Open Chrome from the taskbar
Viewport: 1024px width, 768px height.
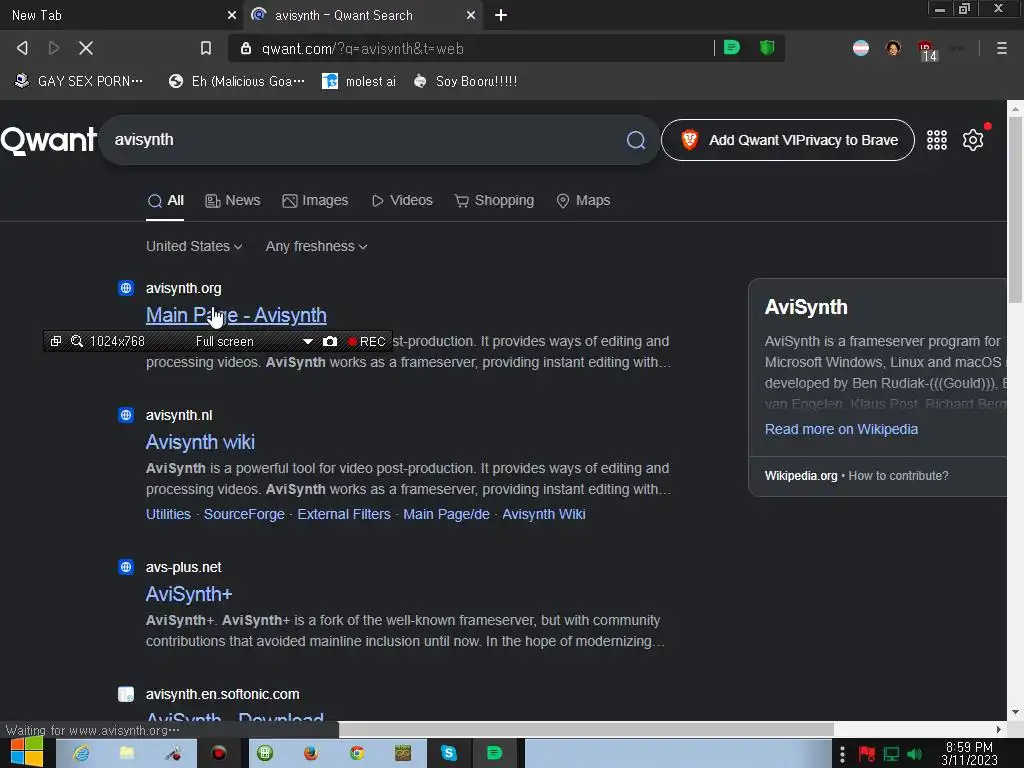(357, 753)
